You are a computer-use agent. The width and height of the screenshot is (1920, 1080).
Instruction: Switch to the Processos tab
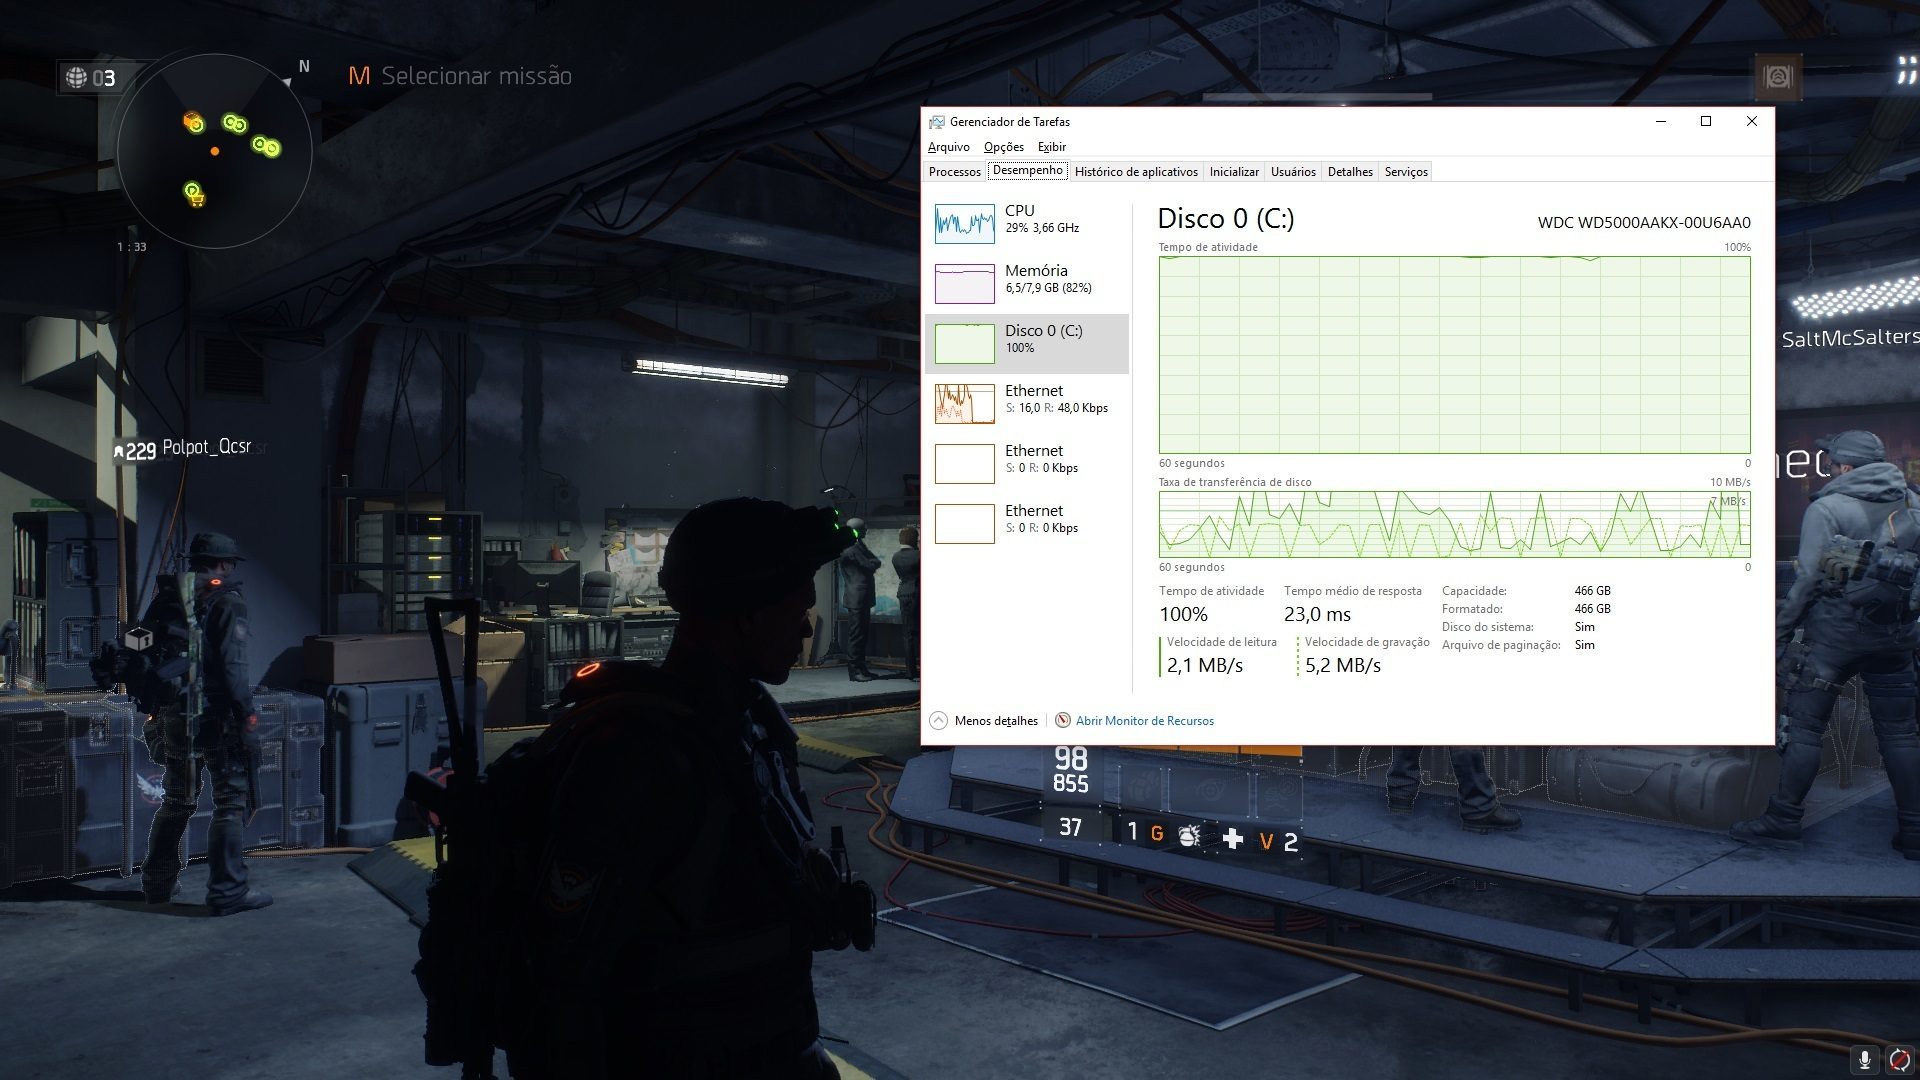coord(954,172)
